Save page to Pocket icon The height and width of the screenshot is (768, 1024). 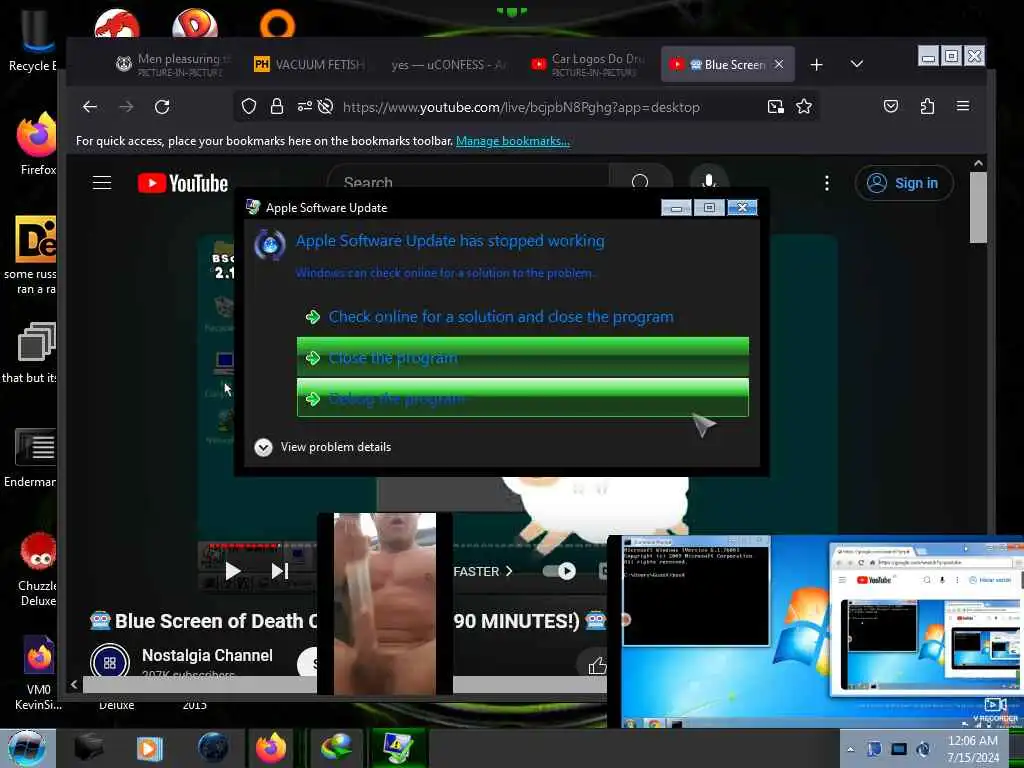(891, 106)
